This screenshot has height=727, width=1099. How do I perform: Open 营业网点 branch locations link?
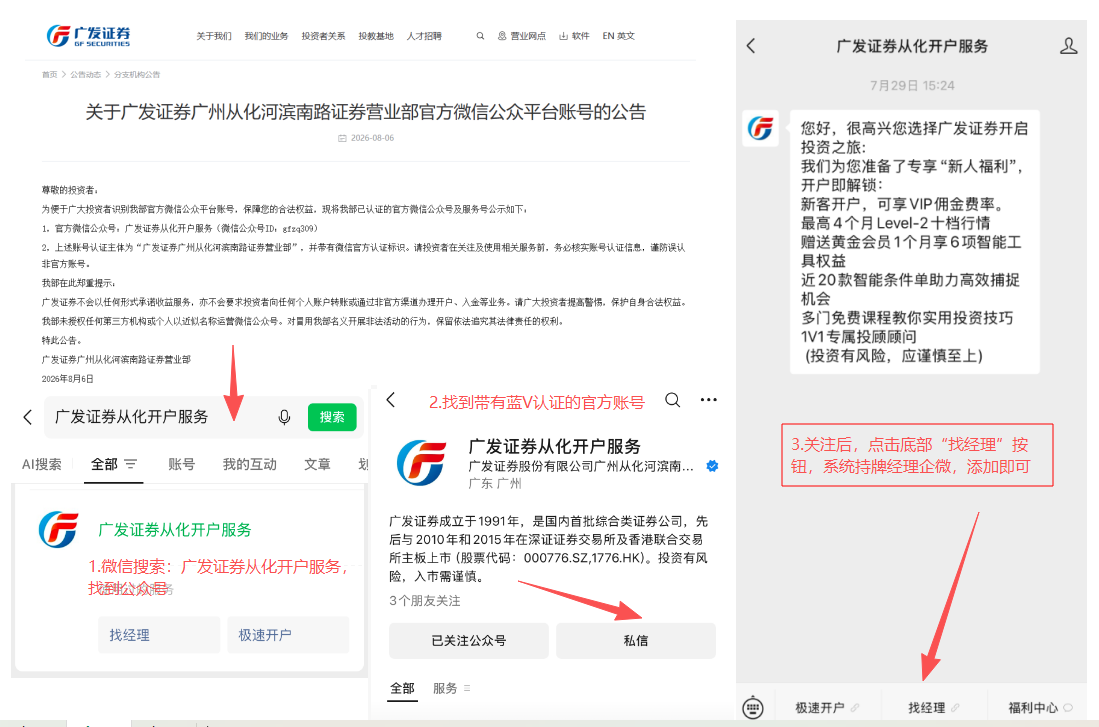[x=521, y=36]
